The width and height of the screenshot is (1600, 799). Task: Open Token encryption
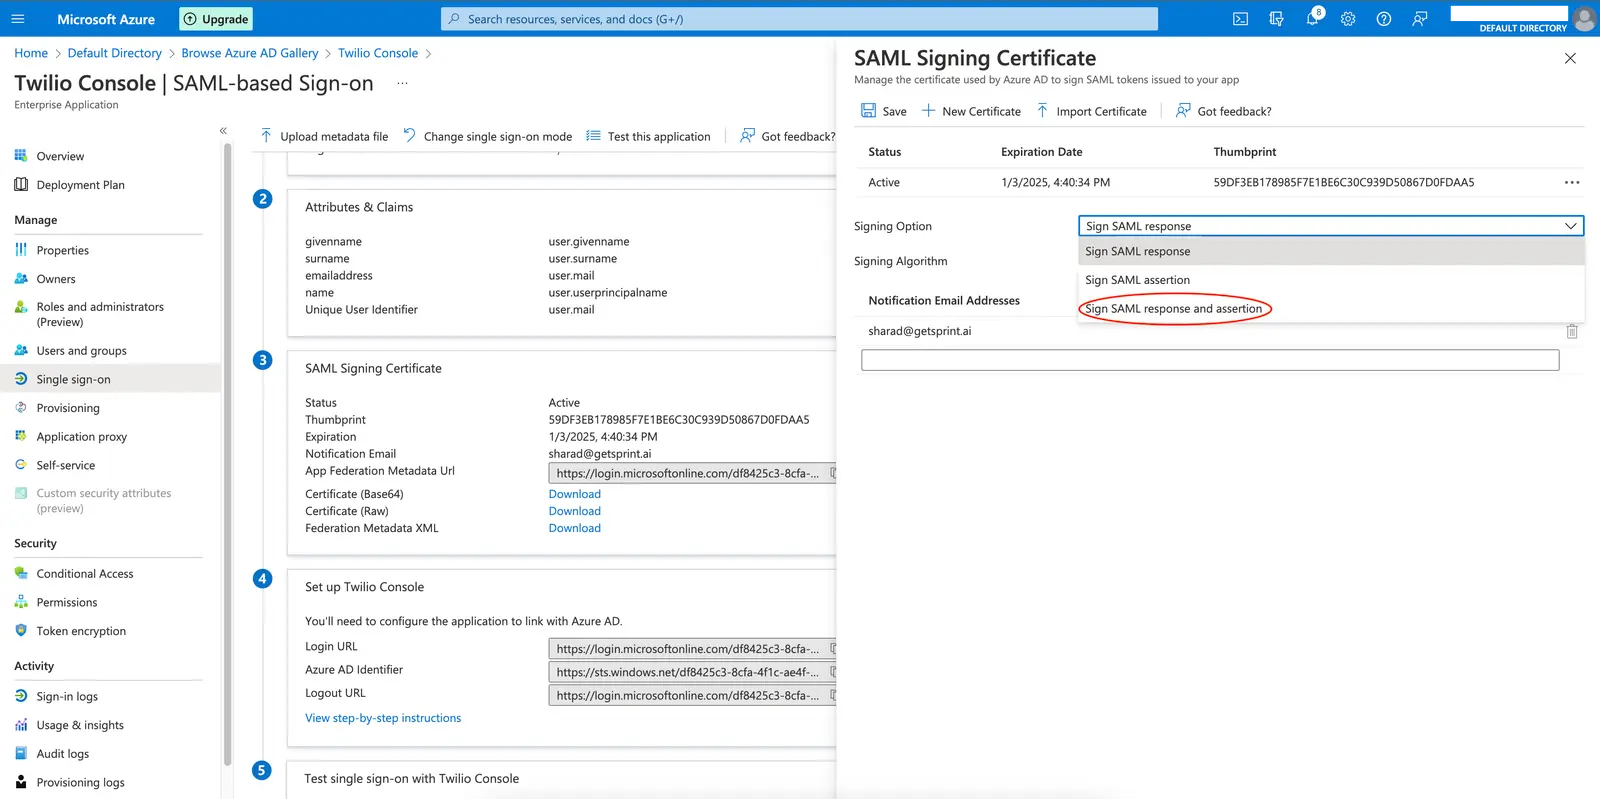(x=81, y=631)
